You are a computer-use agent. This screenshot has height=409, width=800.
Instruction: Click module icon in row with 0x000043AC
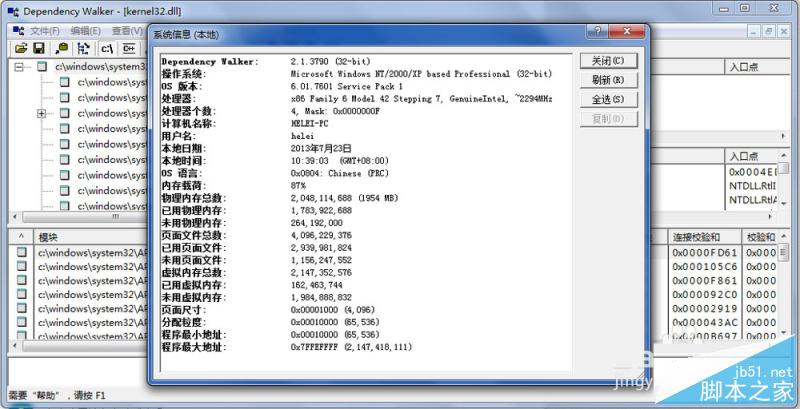coord(21,322)
